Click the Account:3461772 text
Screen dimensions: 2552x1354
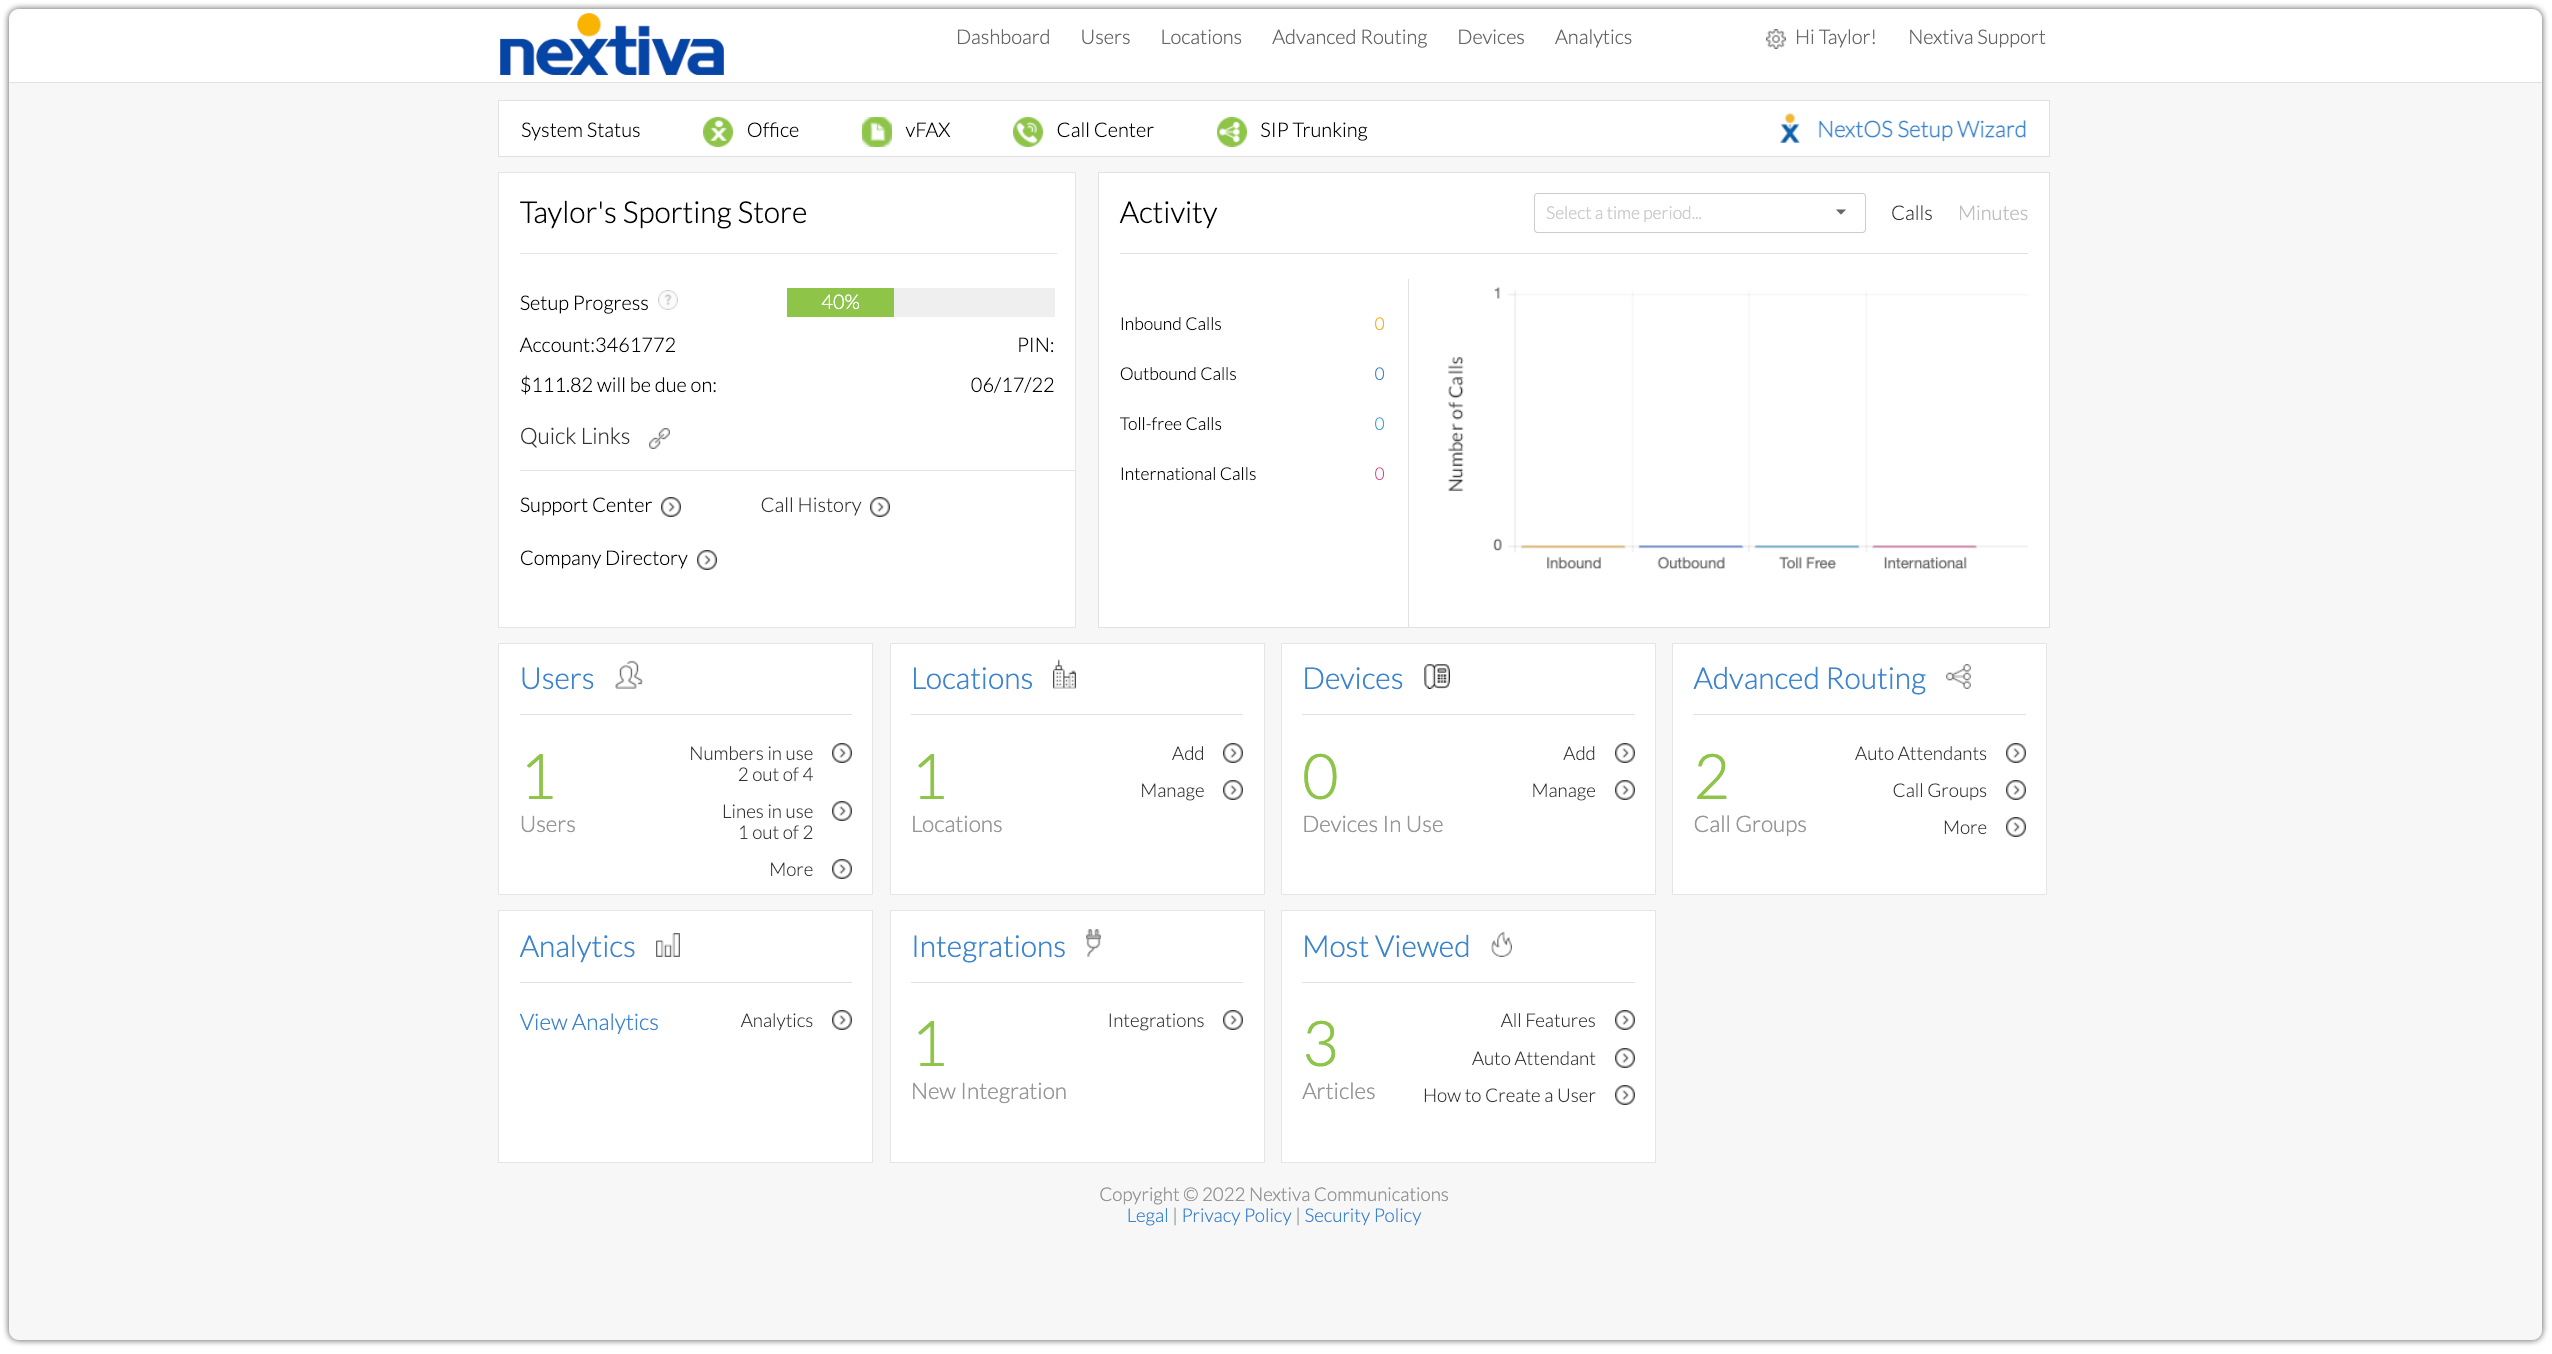tap(598, 345)
